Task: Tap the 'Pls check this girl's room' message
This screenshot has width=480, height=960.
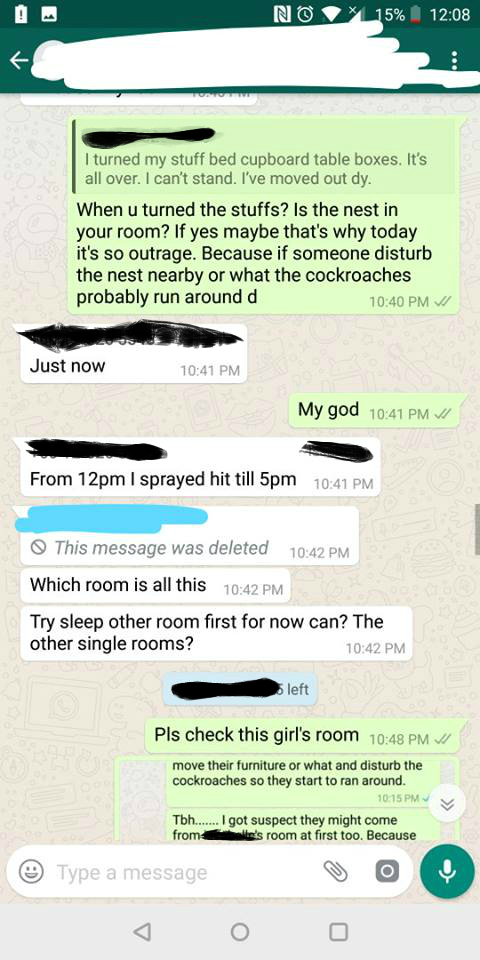Action: coord(302,735)
